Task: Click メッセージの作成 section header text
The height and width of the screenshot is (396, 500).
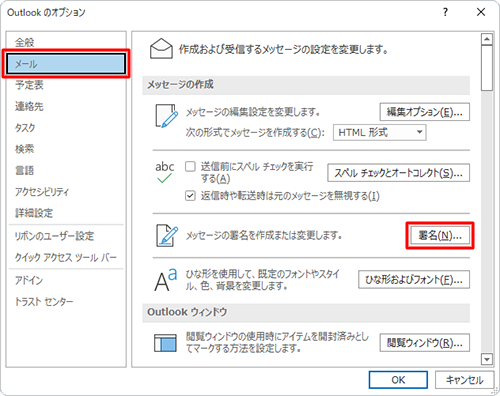Action: pos(180,85)
